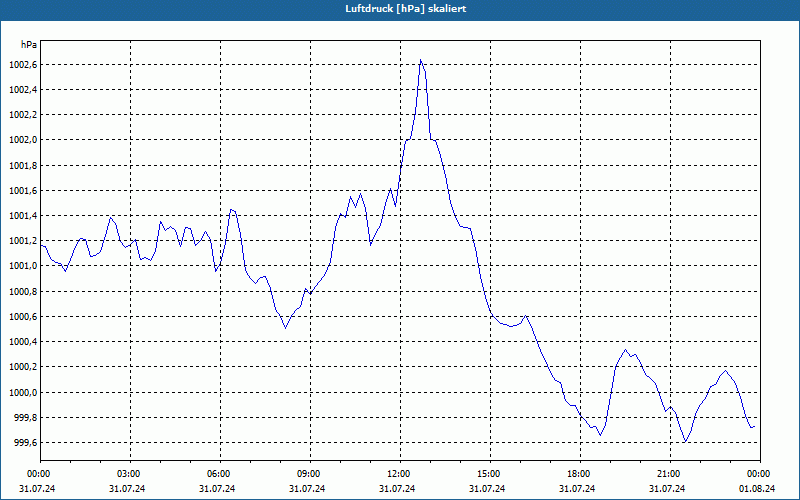Screen dimensions: 800x500
Task: Click the '31.07.24' date under 15:00
Action: click(487, 489)
